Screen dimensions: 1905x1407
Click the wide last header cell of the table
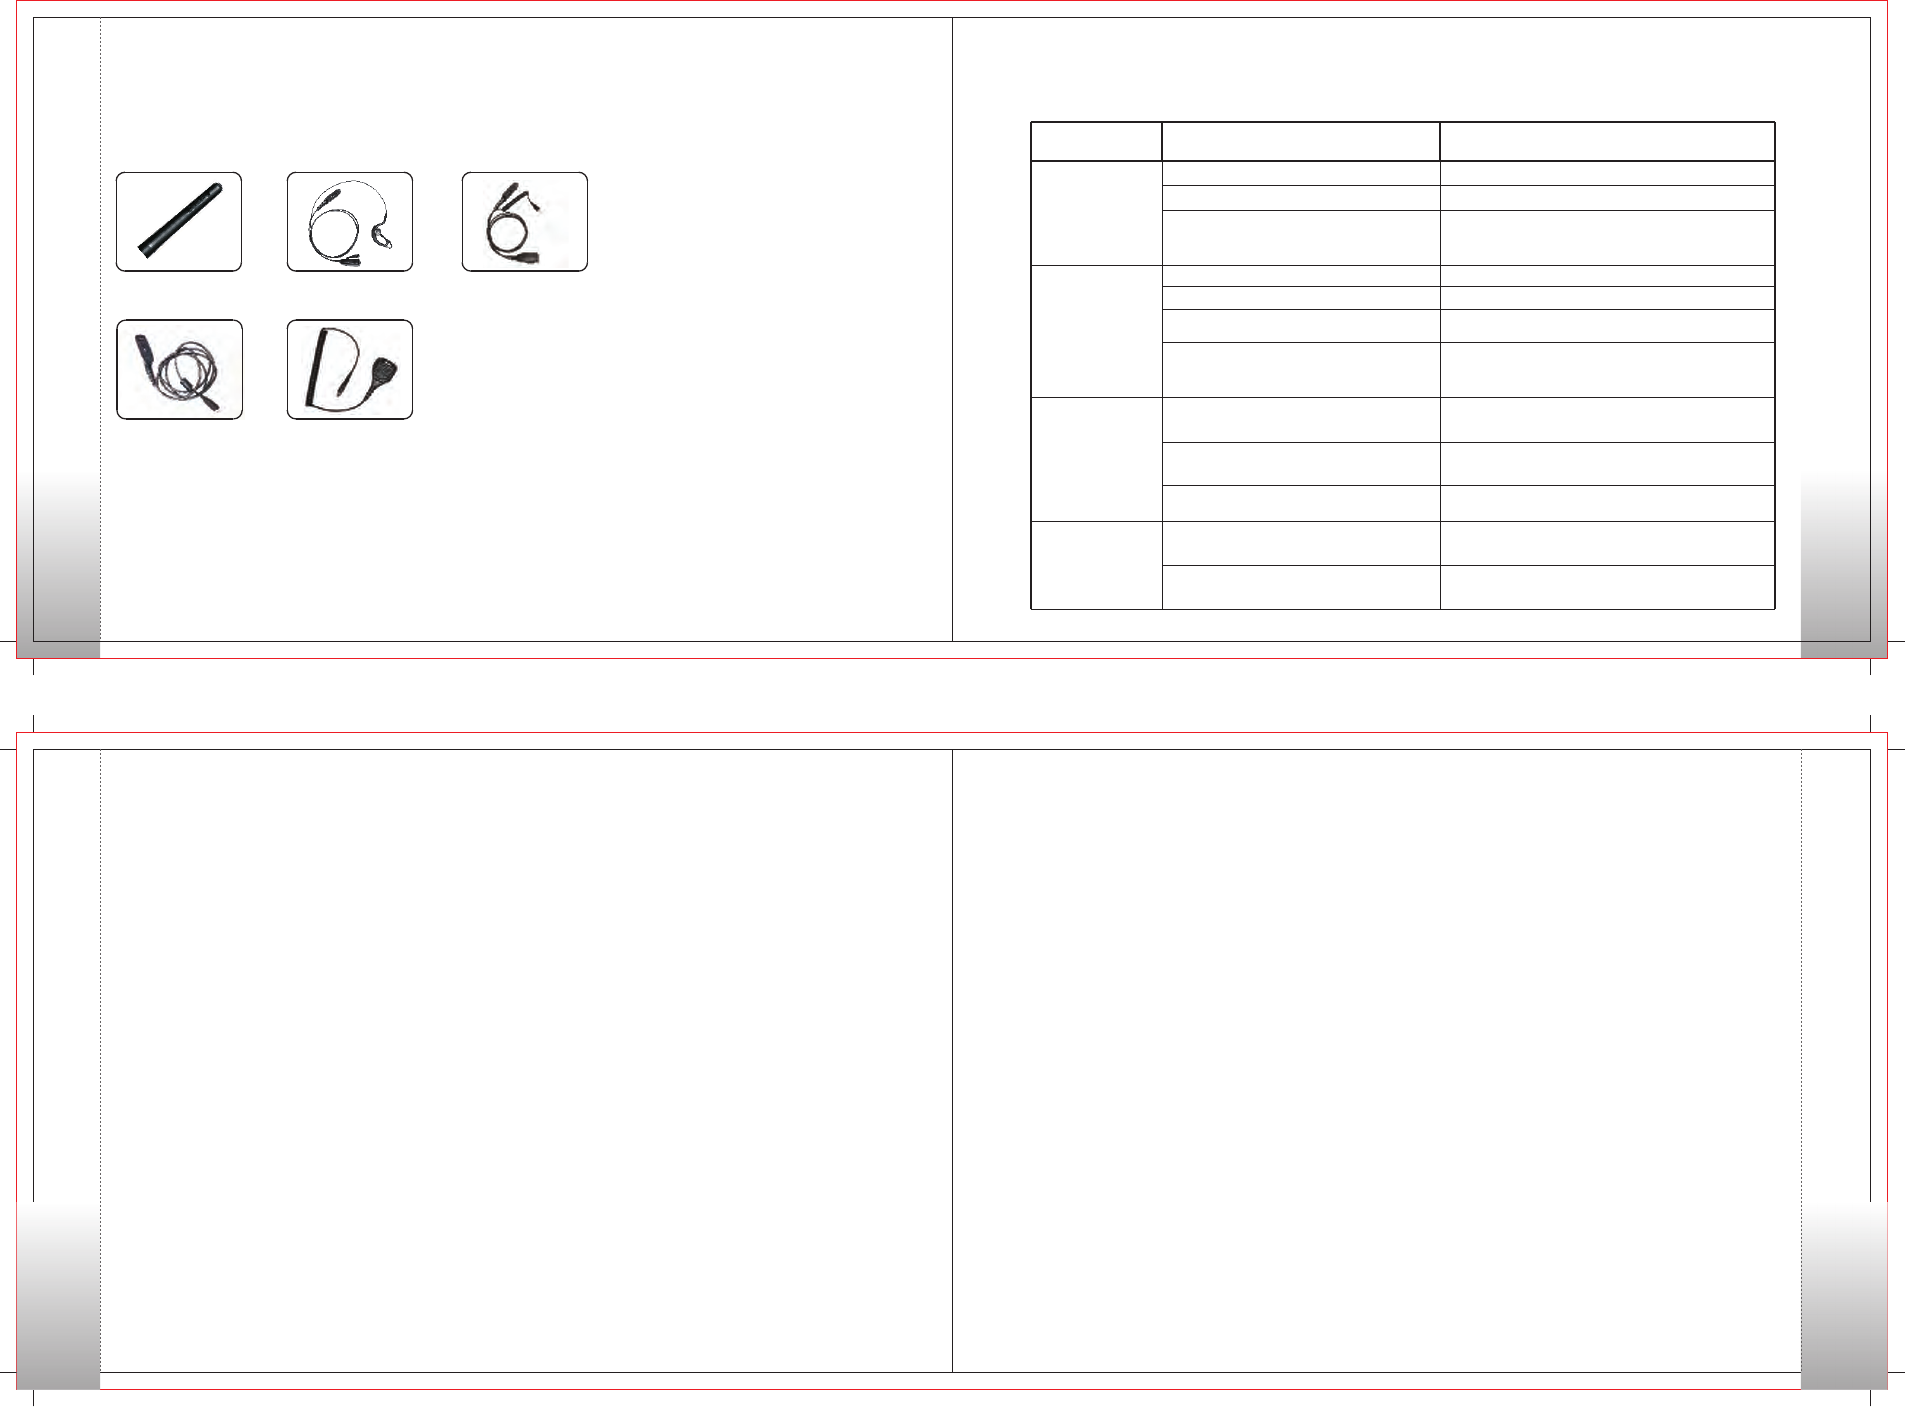pyautogui.click(x=1607, y=141)
